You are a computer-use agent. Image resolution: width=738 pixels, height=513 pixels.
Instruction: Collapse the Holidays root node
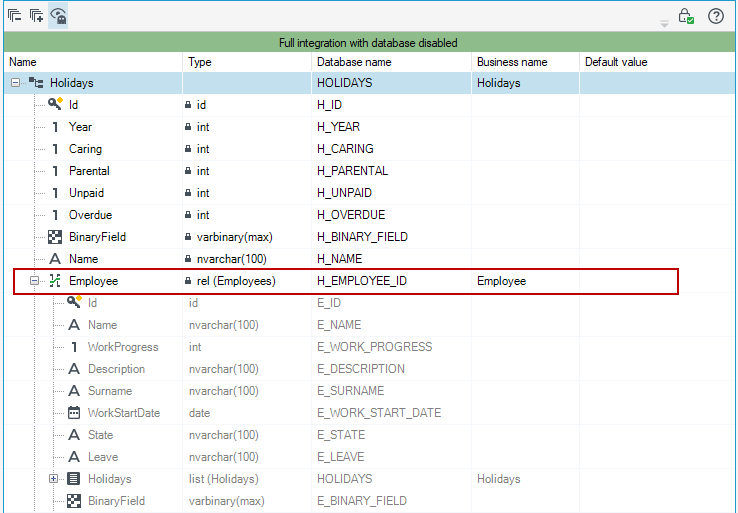click(x=16, y=83)
